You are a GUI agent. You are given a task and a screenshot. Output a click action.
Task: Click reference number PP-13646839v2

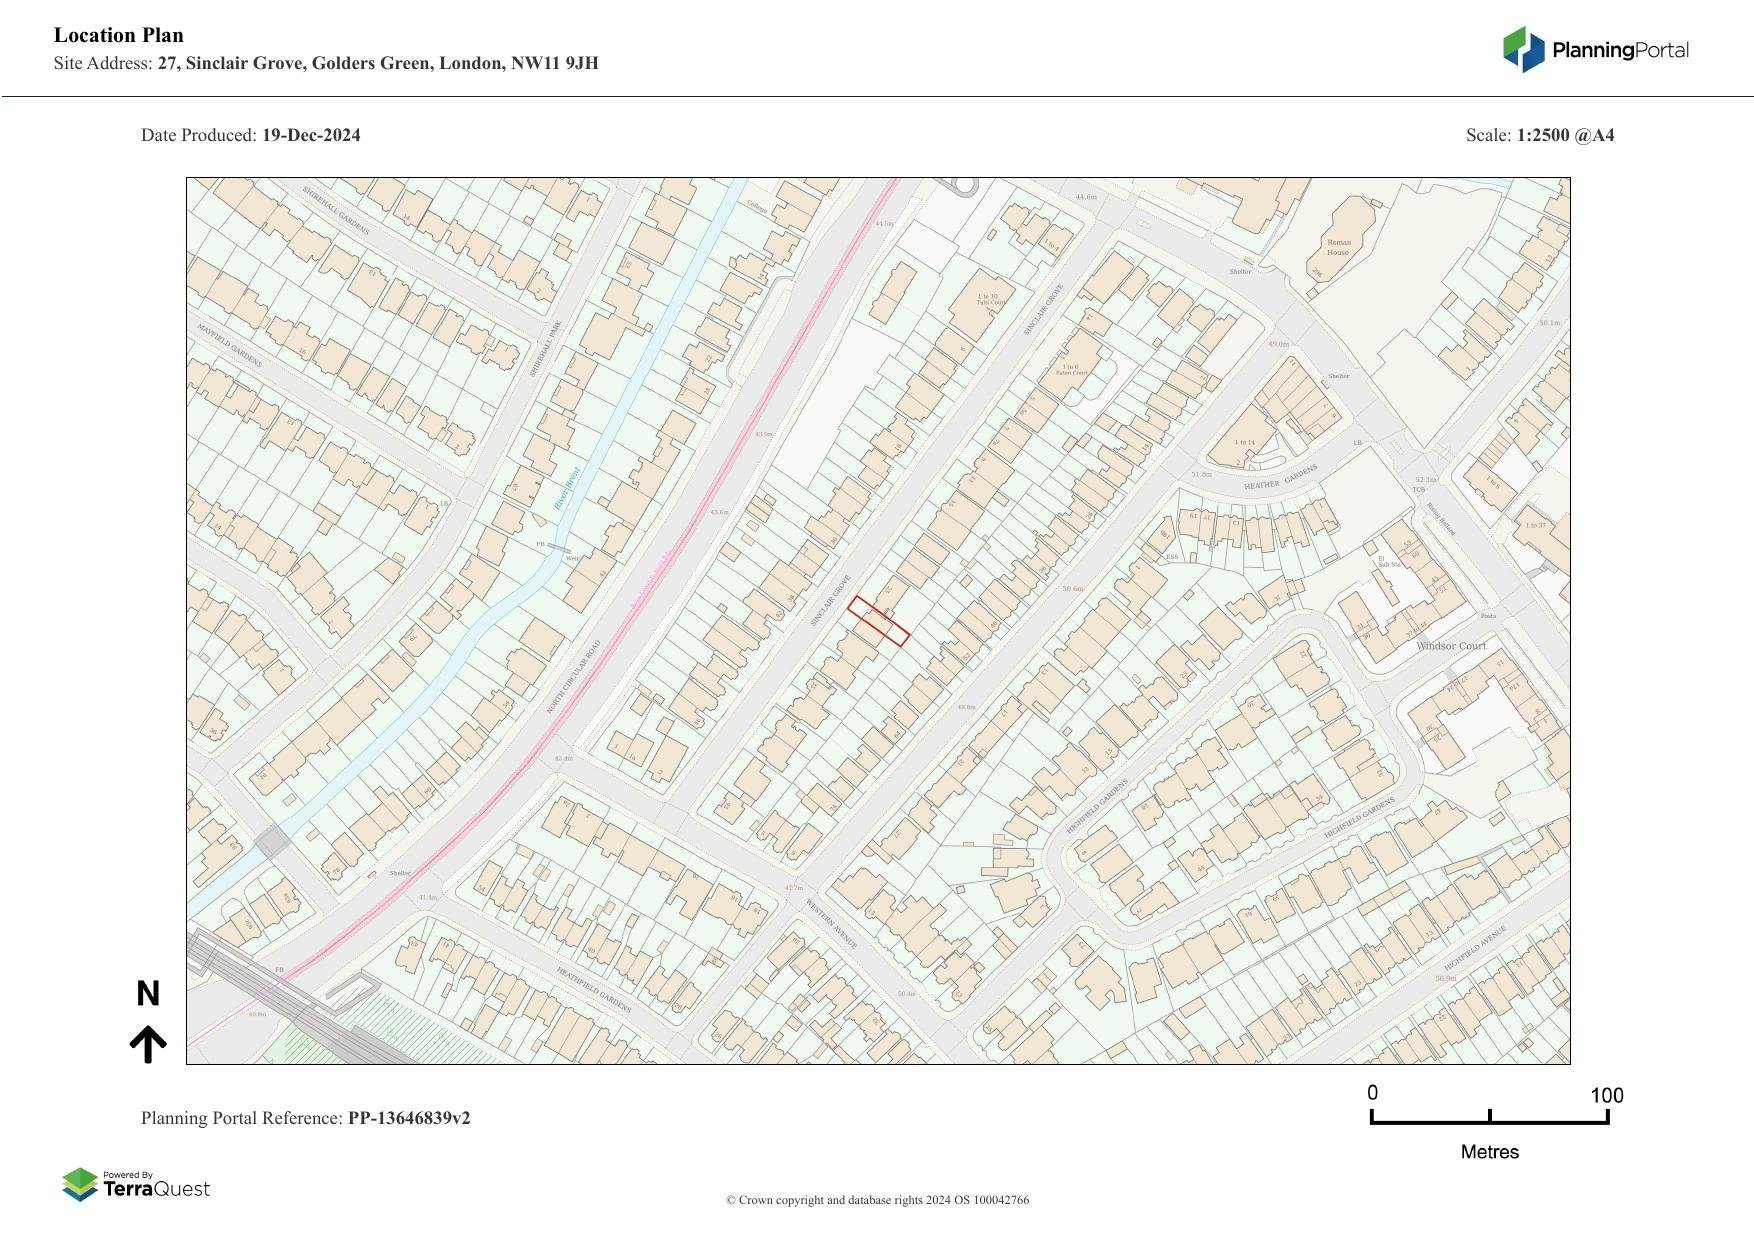tap(409, 1118)
